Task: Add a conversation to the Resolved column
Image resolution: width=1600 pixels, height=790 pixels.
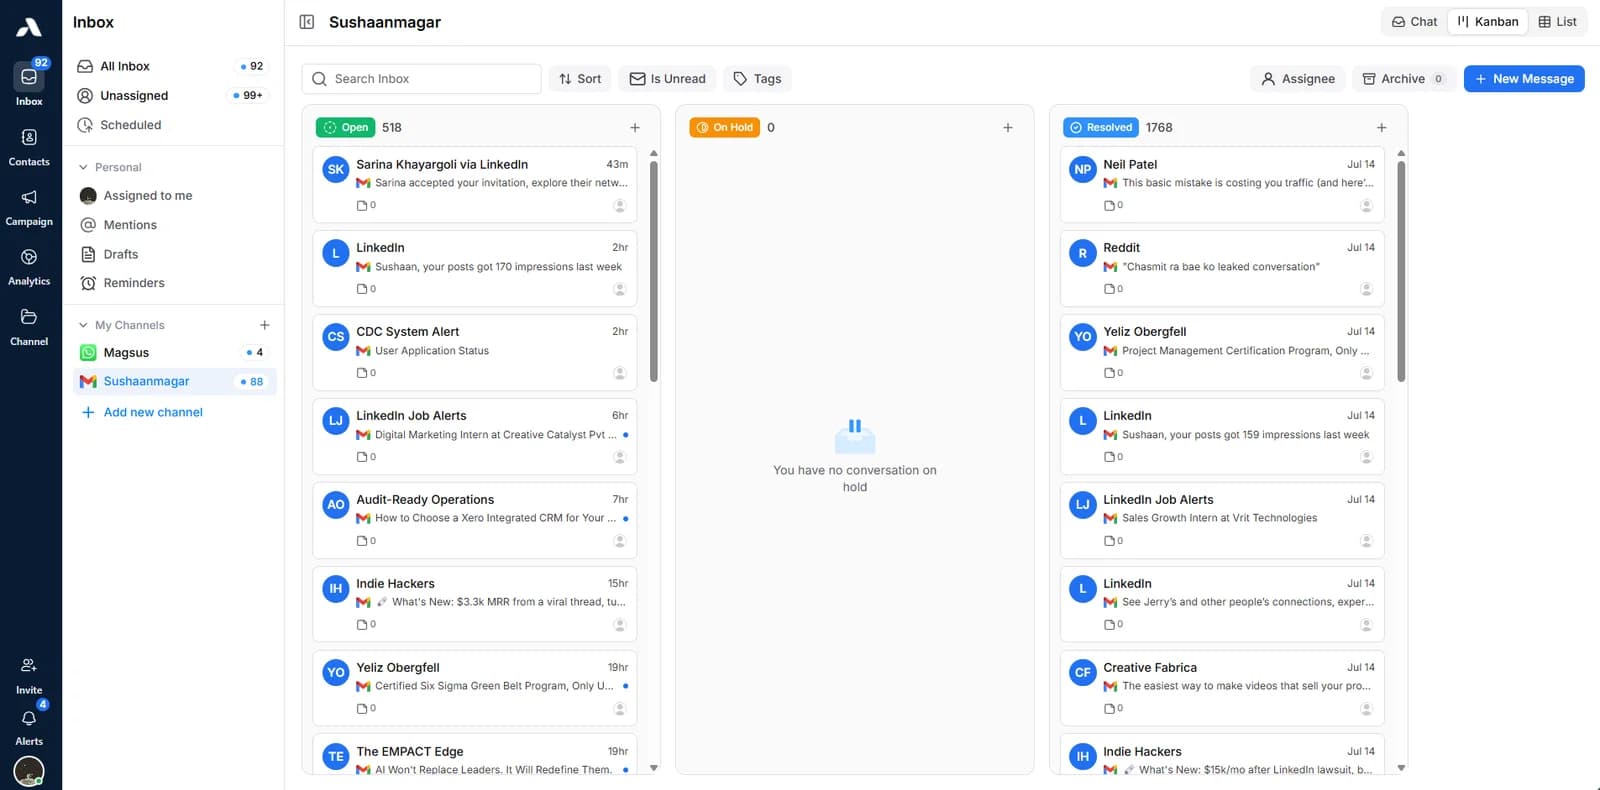Action: tap(1382, 128)
